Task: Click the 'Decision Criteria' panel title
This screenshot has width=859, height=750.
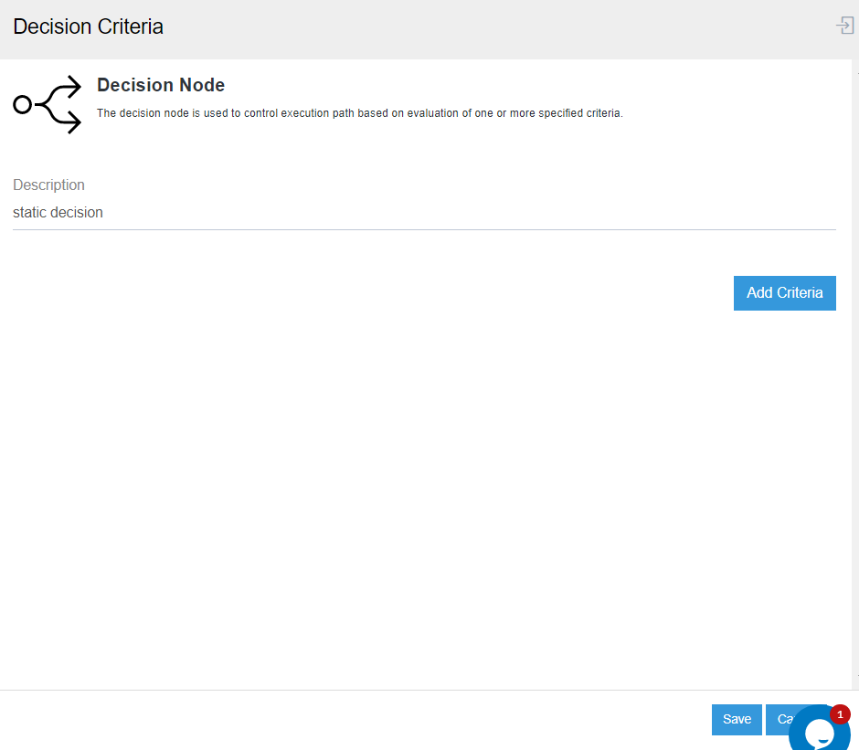Action: [88, 27]
